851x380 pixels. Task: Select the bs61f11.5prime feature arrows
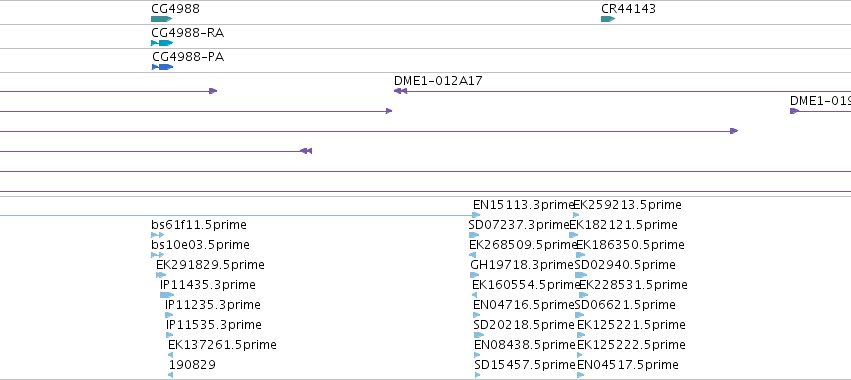157,235
